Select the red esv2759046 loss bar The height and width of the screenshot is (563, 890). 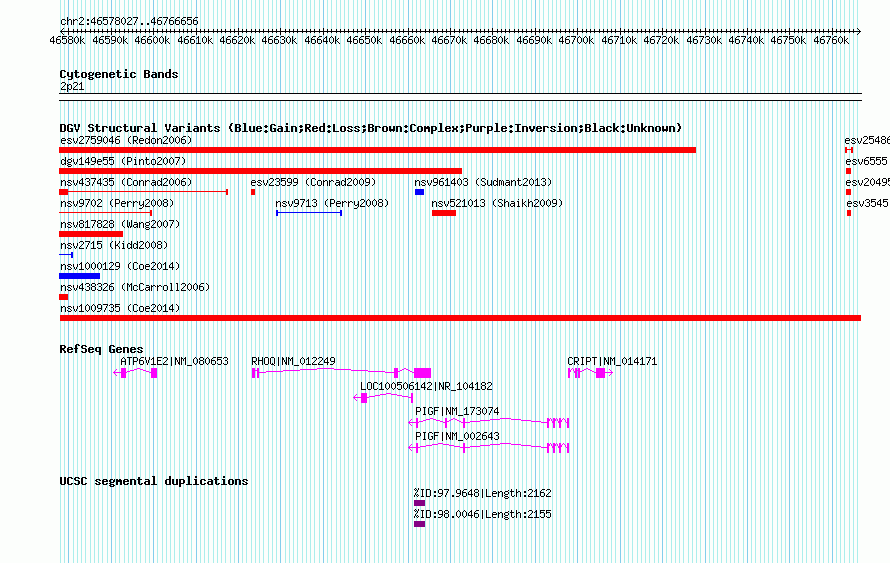[377, 150]
